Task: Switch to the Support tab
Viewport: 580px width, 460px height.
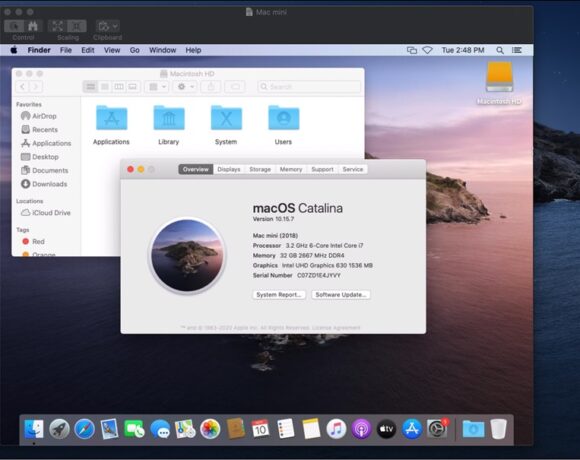Action: coord(322,169)
